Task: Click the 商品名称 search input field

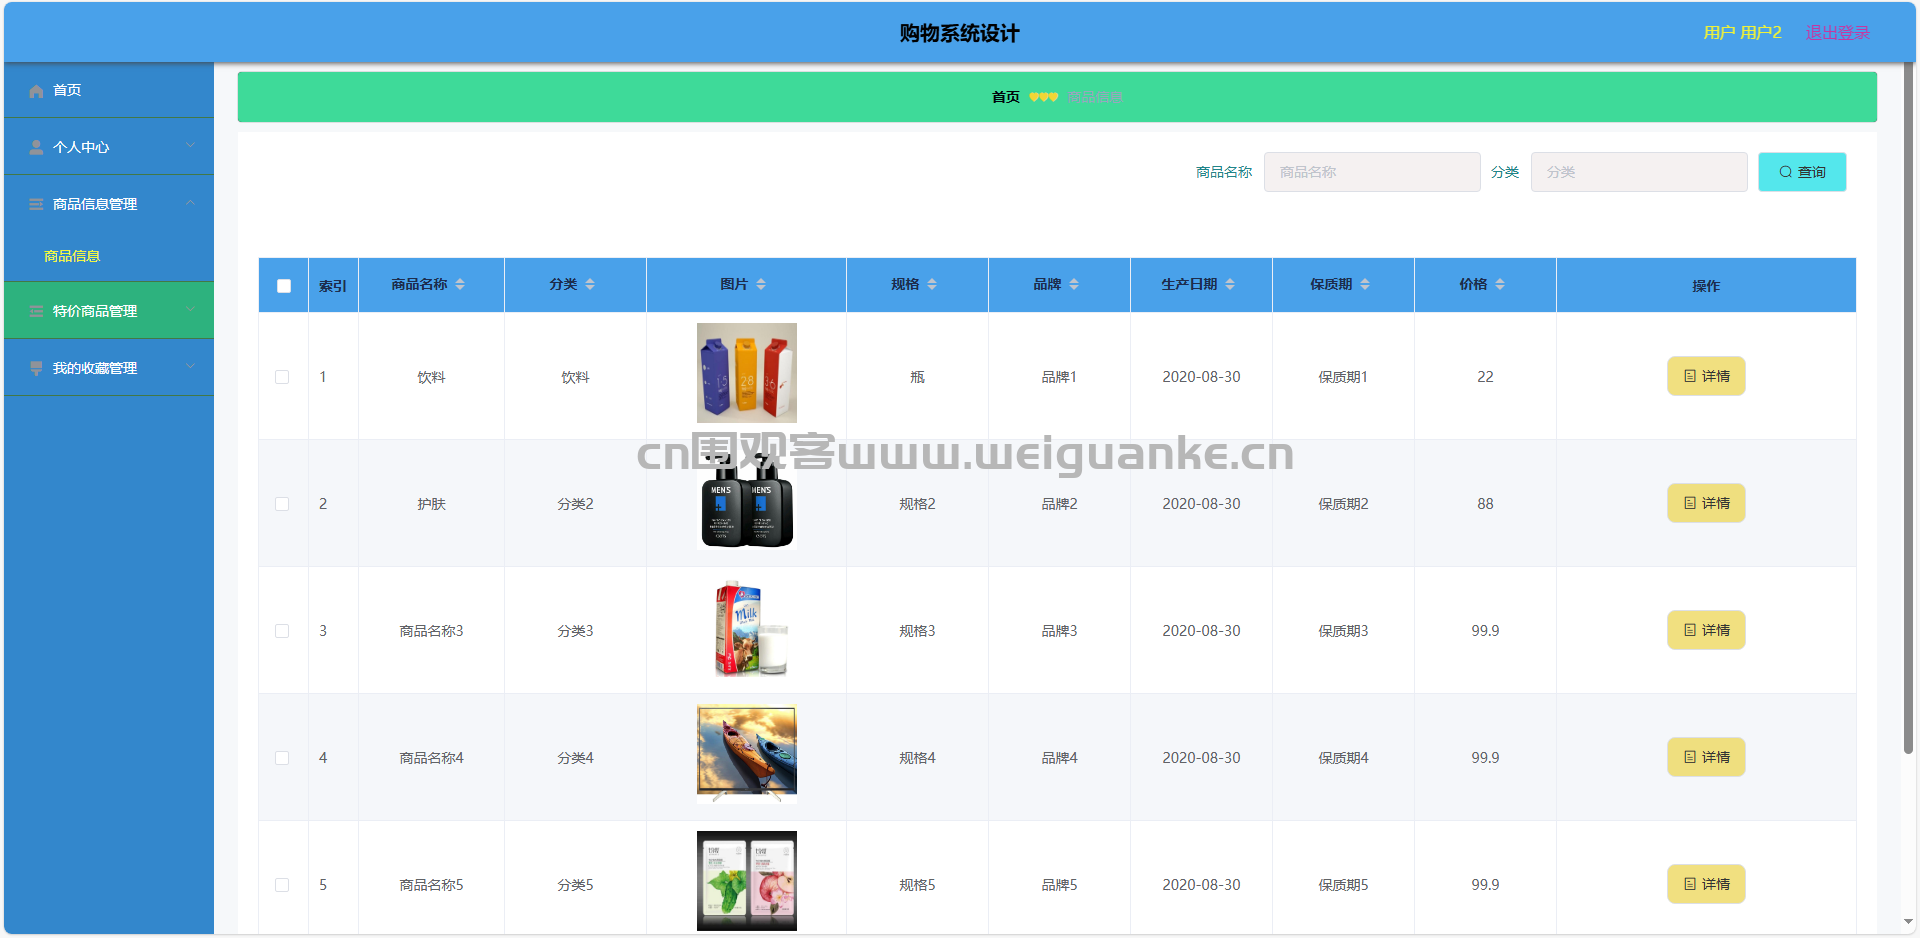Action: [x=1371, y=172]
